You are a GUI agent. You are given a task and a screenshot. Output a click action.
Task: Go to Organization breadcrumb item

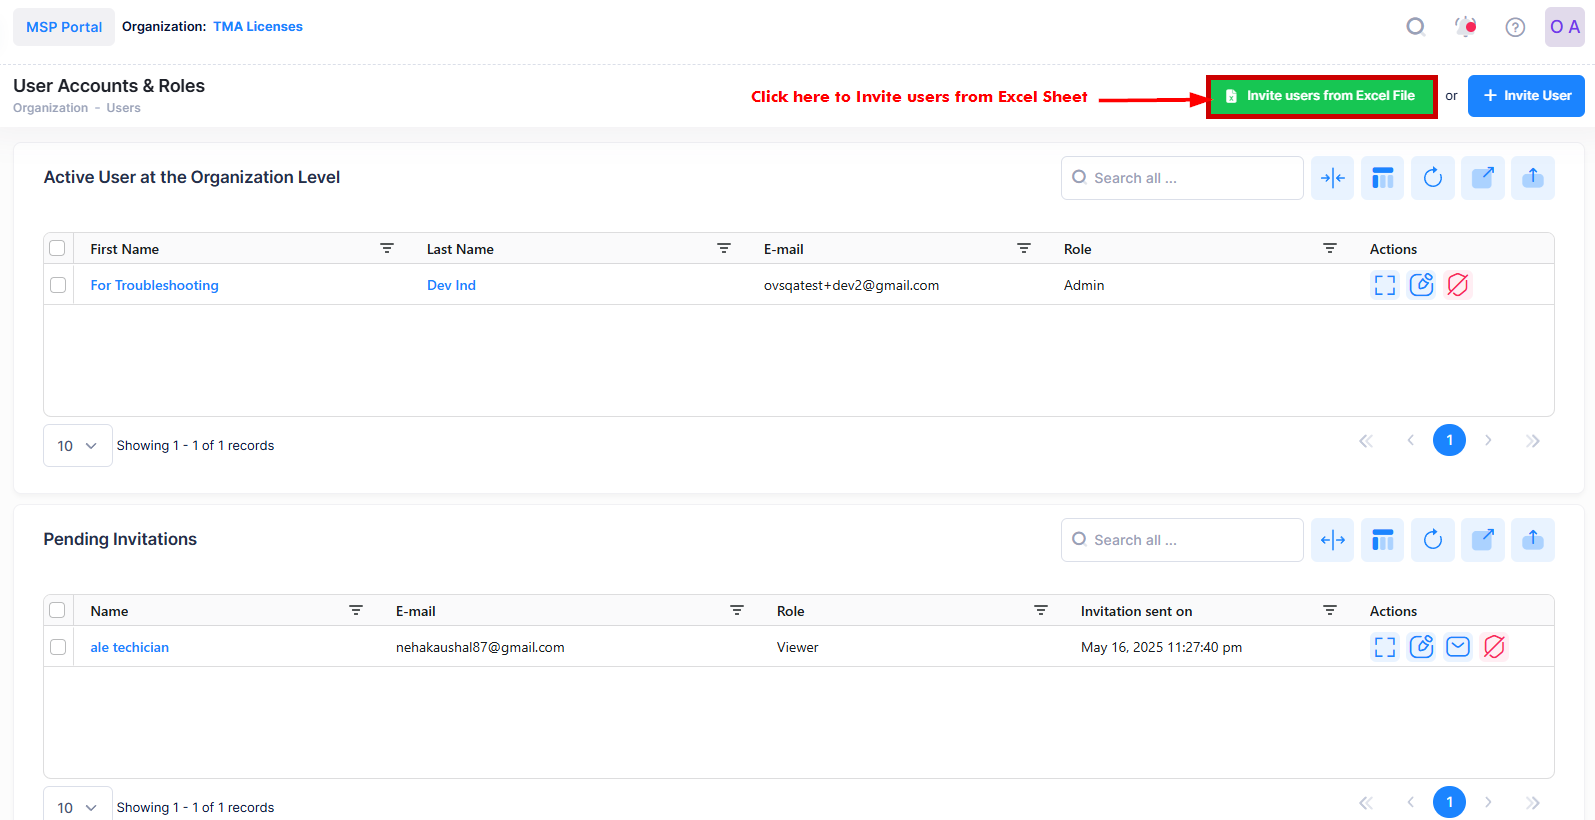click(50, 108)
